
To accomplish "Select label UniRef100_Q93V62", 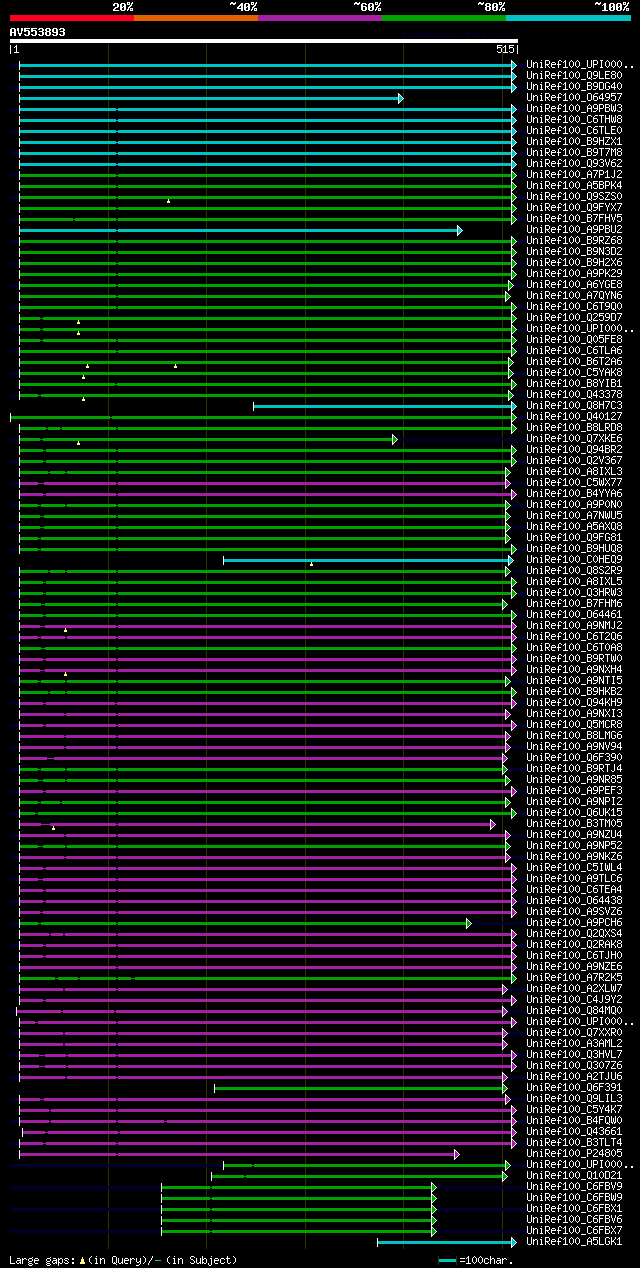I will (574, 164).
